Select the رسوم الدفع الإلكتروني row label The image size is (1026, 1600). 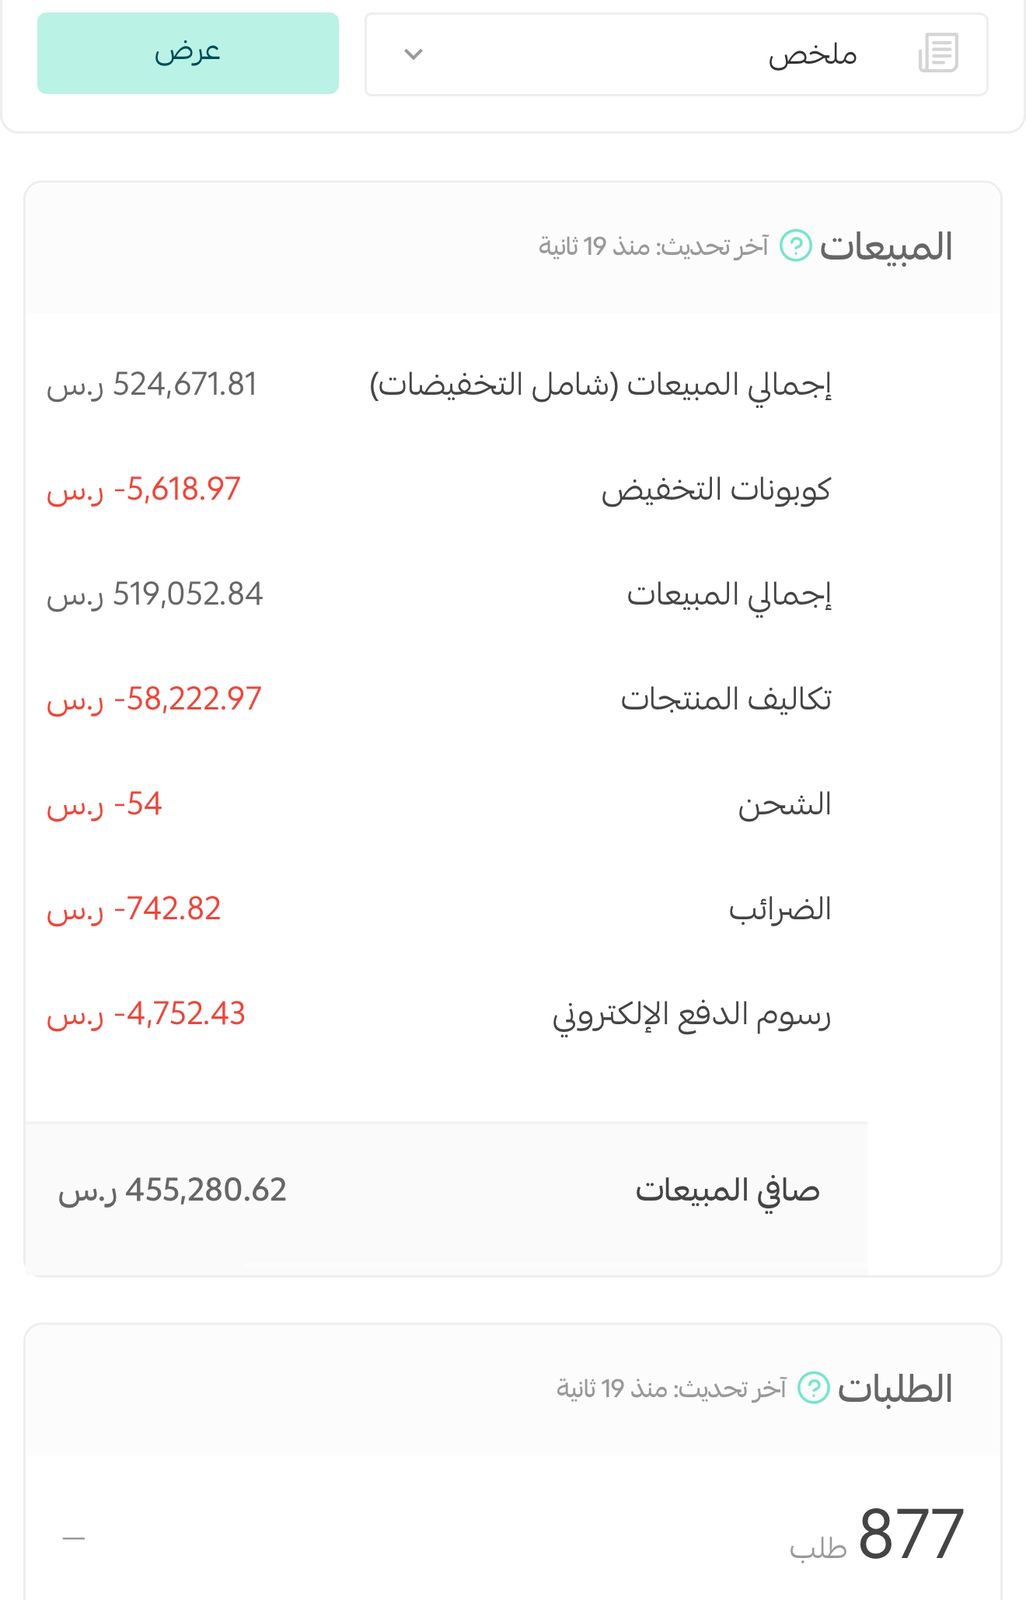[692, 1015]
